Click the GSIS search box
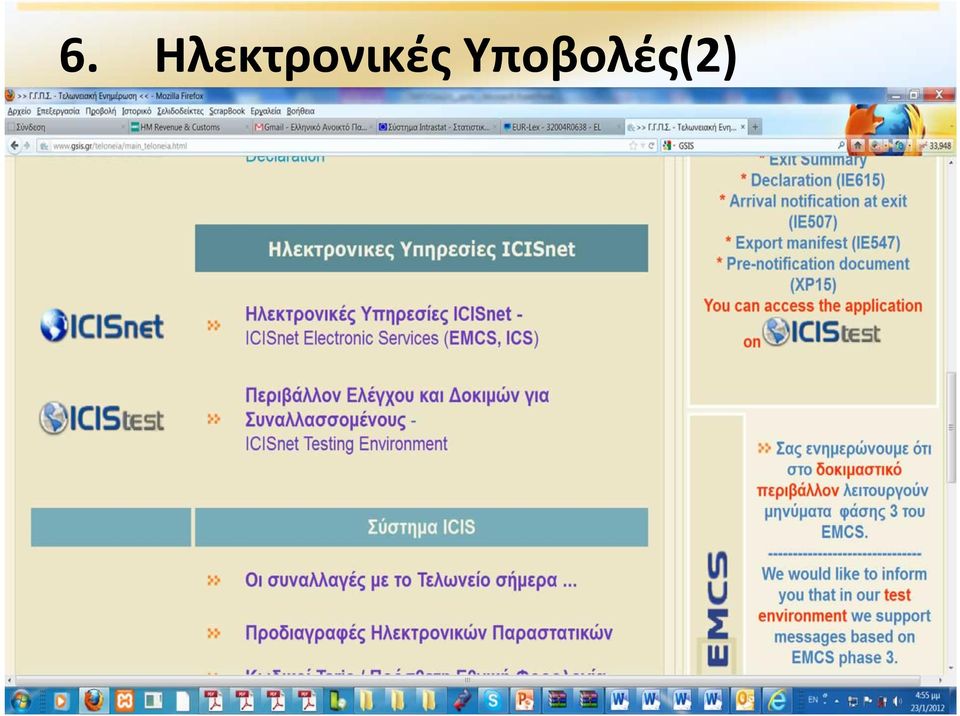960x716 pixels. pyautogui.click(x=756, y=146)
